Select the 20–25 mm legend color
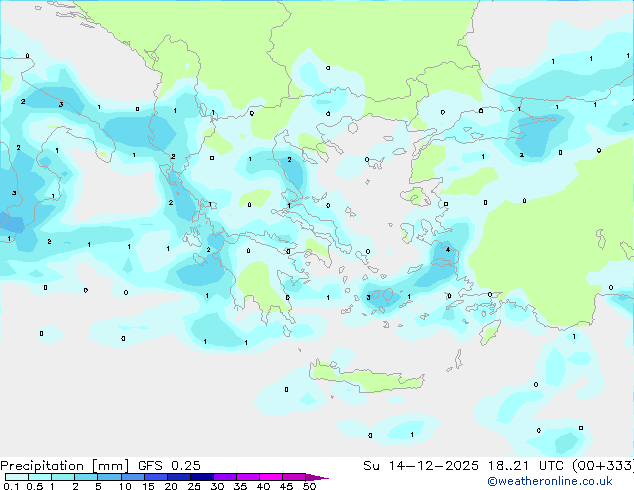634x490 pixels. pos(178,477)
